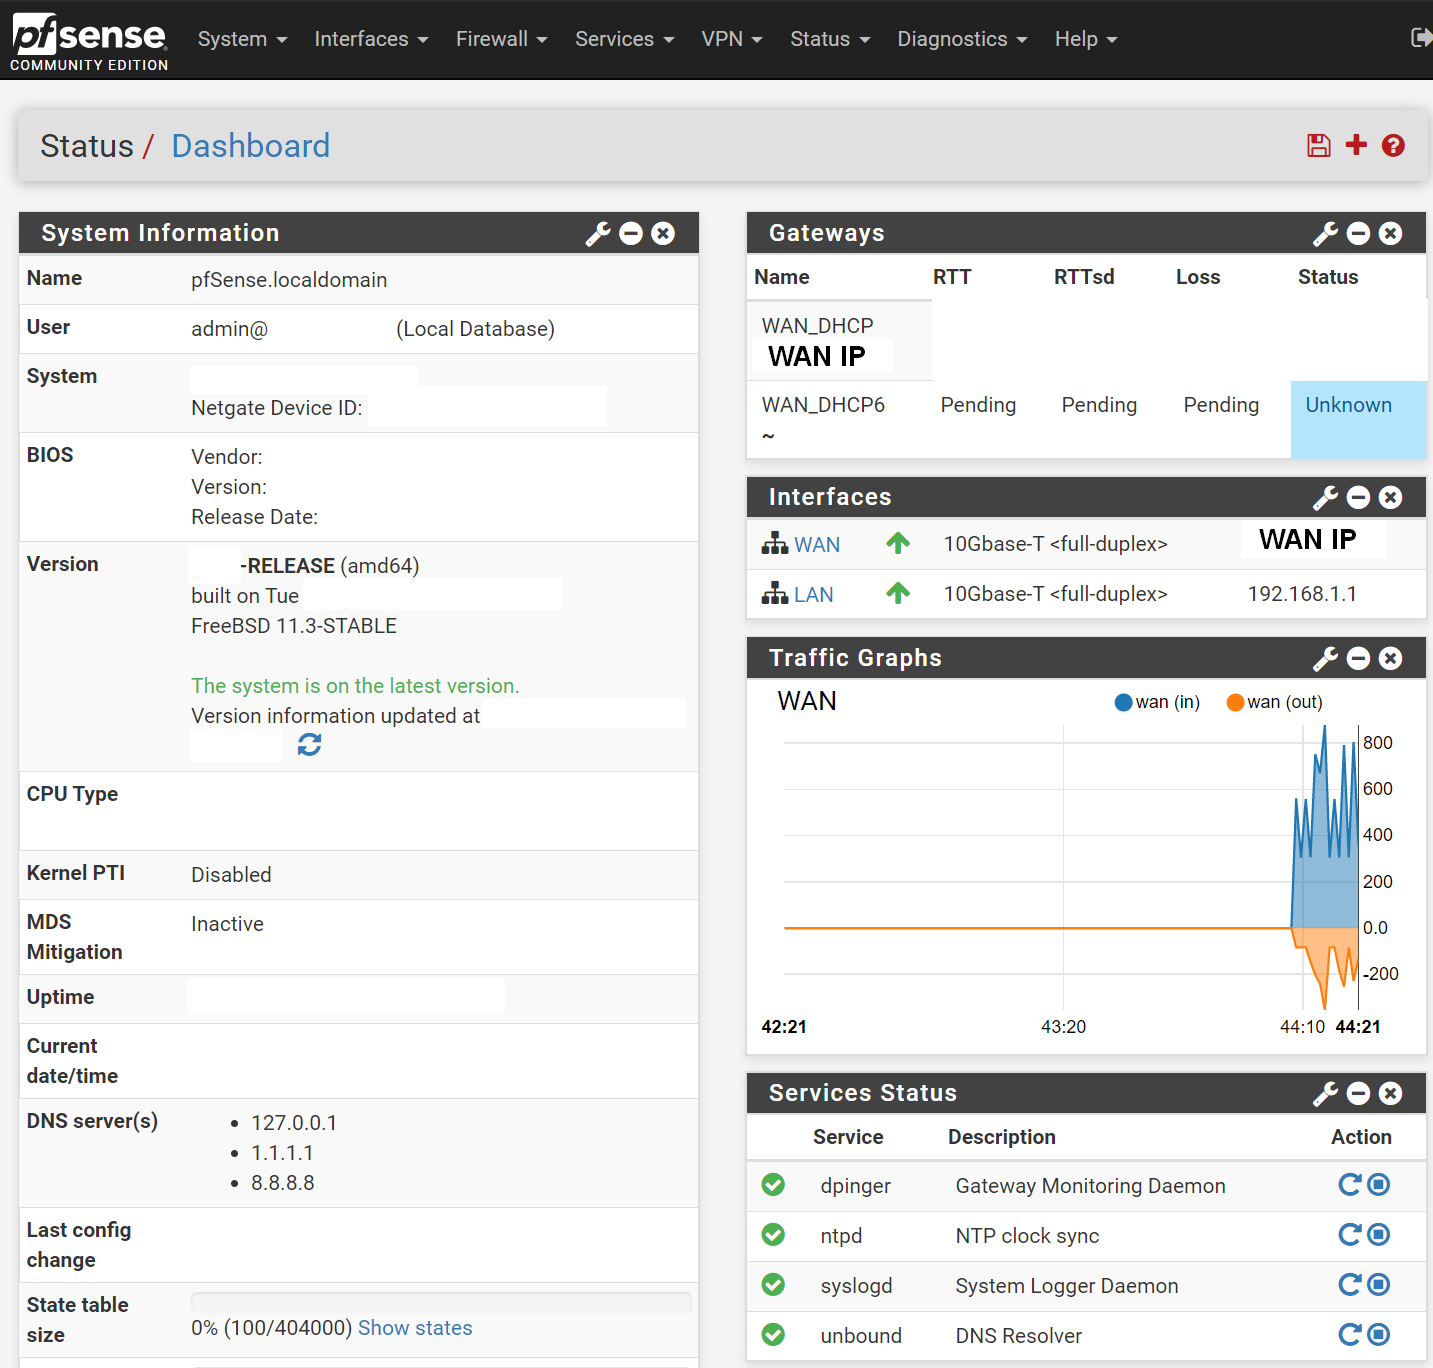Open the Services dropdown menu
The width and height of the screenshot is (1433, 1368).
click(625, 39)
